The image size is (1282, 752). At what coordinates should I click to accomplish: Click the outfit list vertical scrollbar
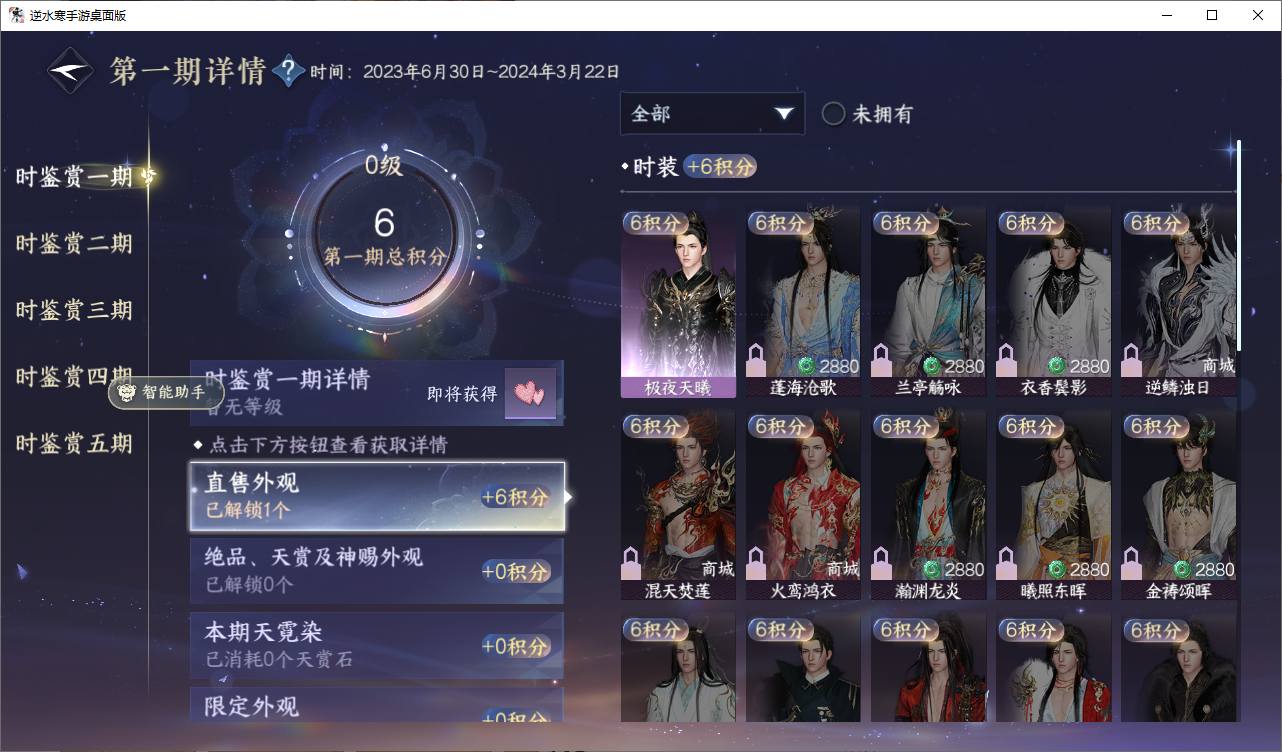1239,245
